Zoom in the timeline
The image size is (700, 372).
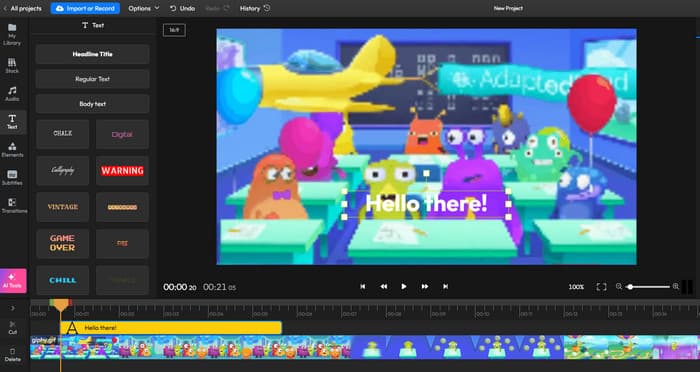point(676,287)
